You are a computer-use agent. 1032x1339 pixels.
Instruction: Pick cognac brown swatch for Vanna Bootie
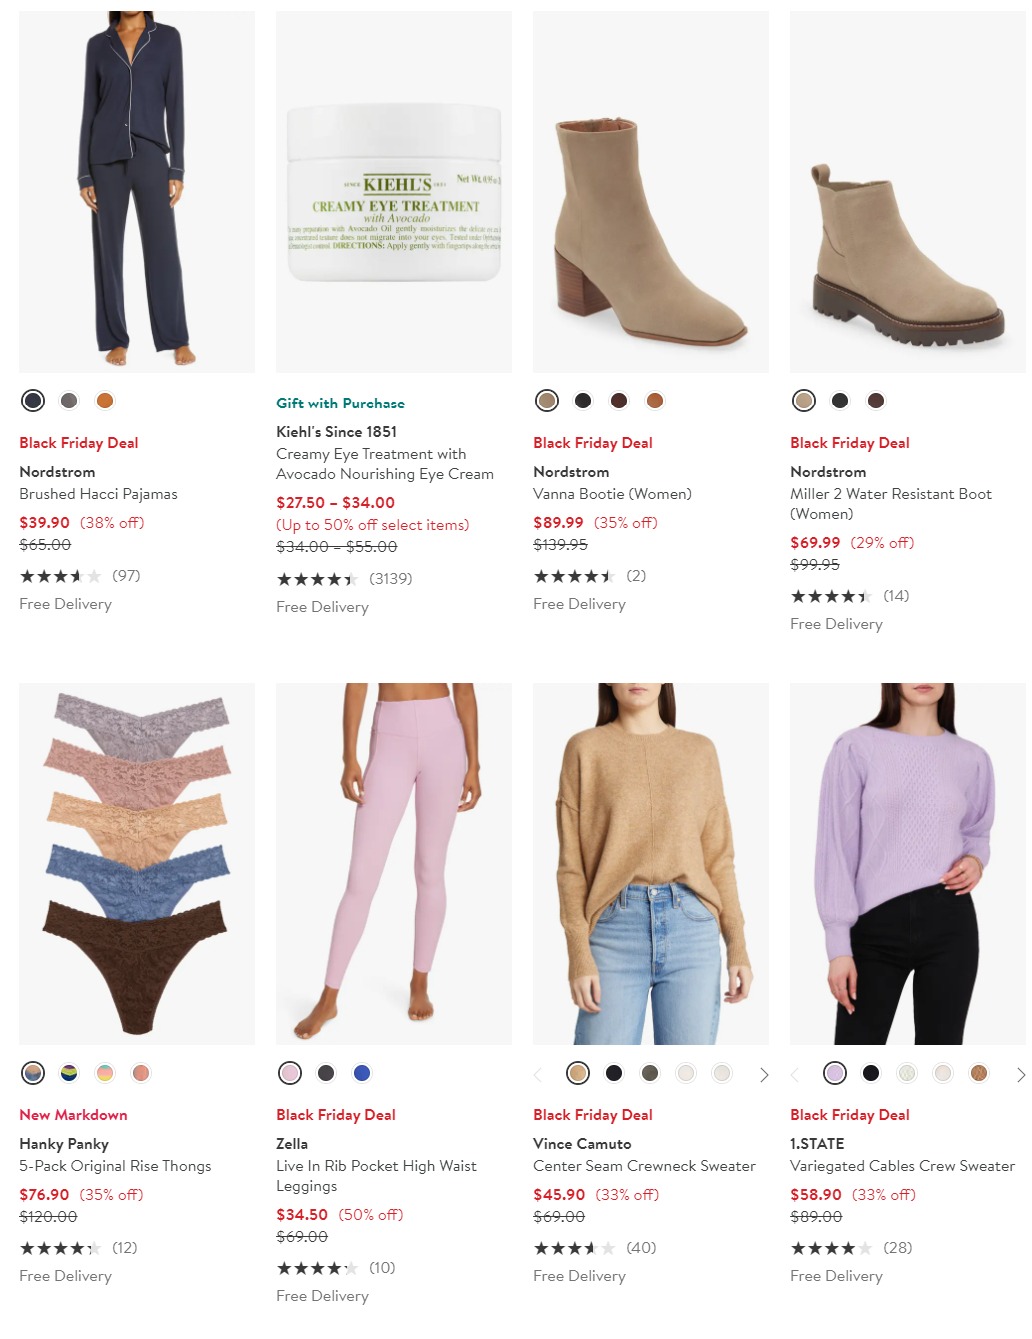pyautogui.click(x=655, y=401)
